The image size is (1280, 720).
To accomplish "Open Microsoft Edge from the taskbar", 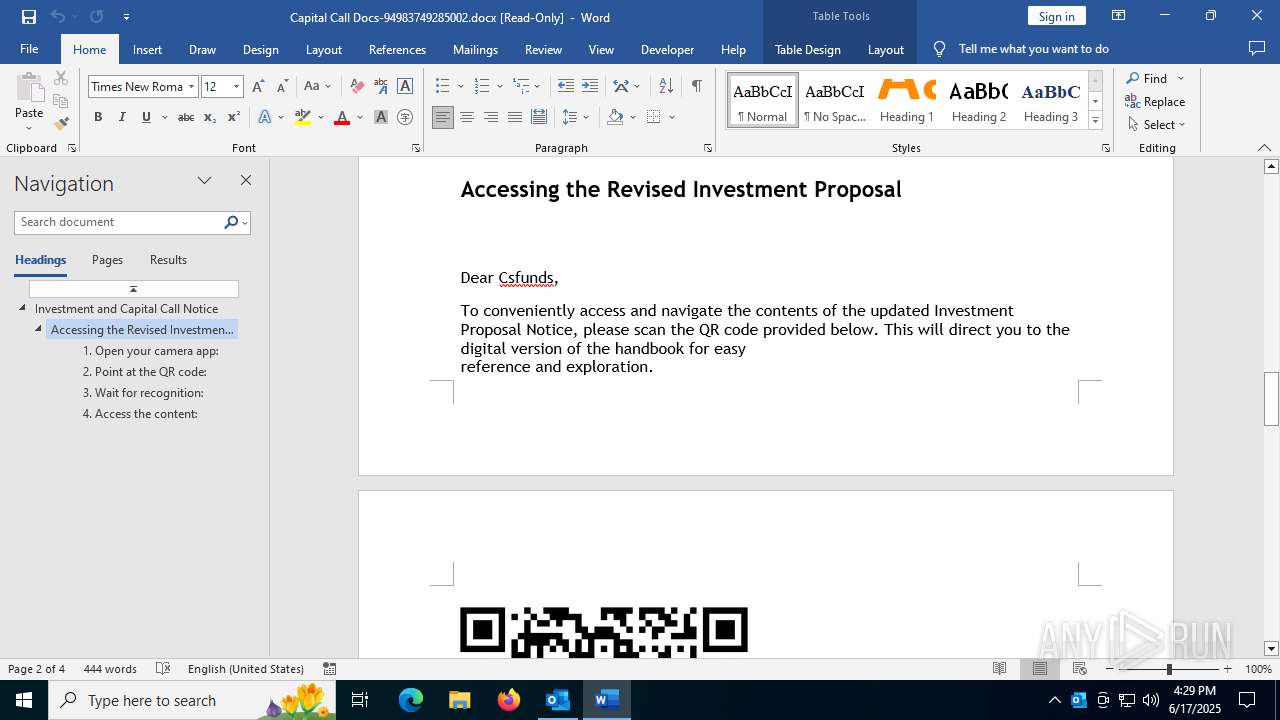I will pyautogui.click(x=411, y=700).
